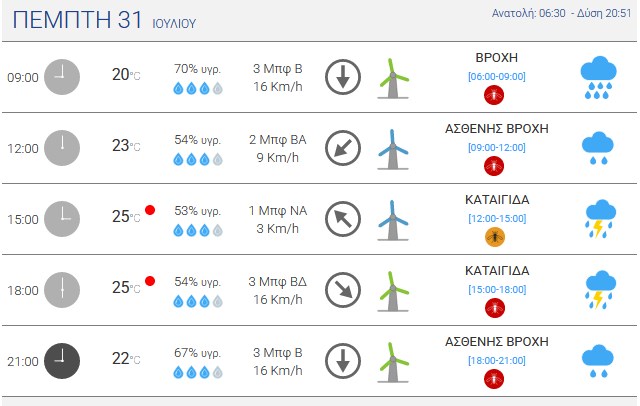Click the light rain cloud icon at 12:00

pos(598,148)
